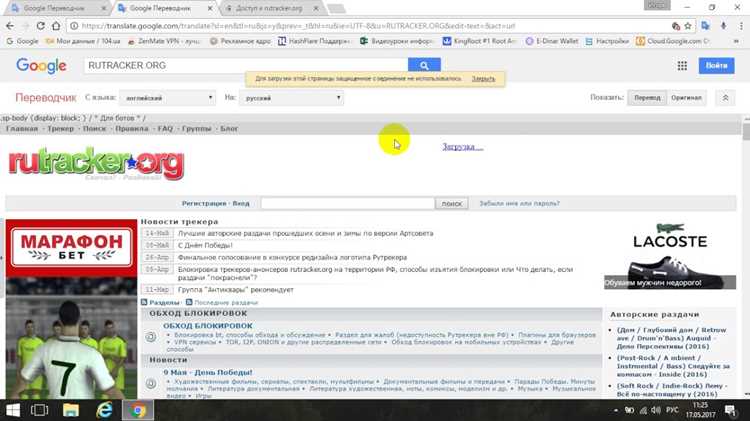The image size is (750, 421).
Task: Click the browser address bar
Action: pos(373,26)
